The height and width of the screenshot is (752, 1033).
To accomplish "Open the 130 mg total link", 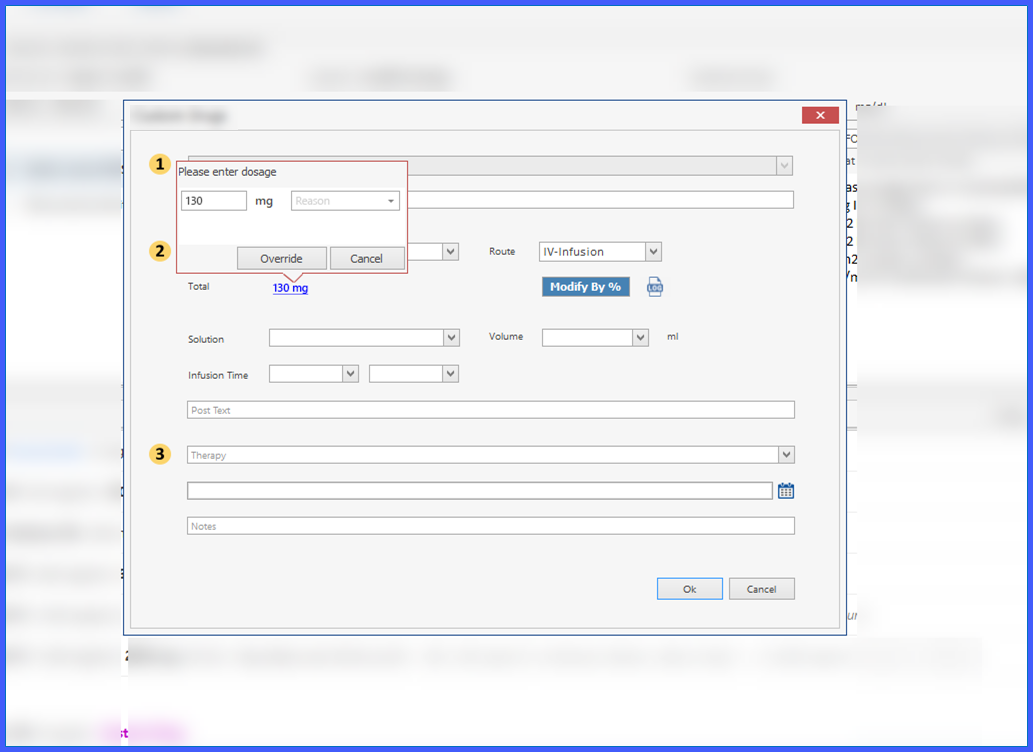I will [x=290, y=288].
